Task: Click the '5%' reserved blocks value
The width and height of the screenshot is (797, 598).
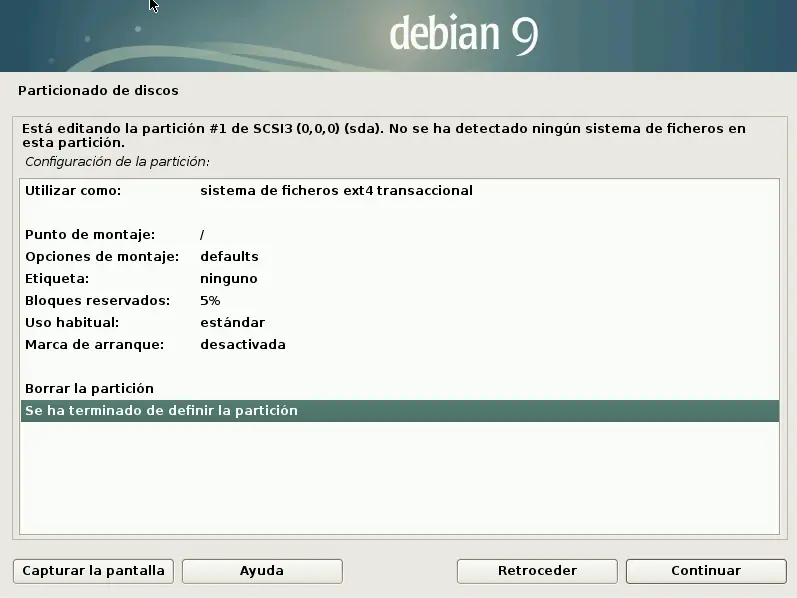Action: coord(210,301)
